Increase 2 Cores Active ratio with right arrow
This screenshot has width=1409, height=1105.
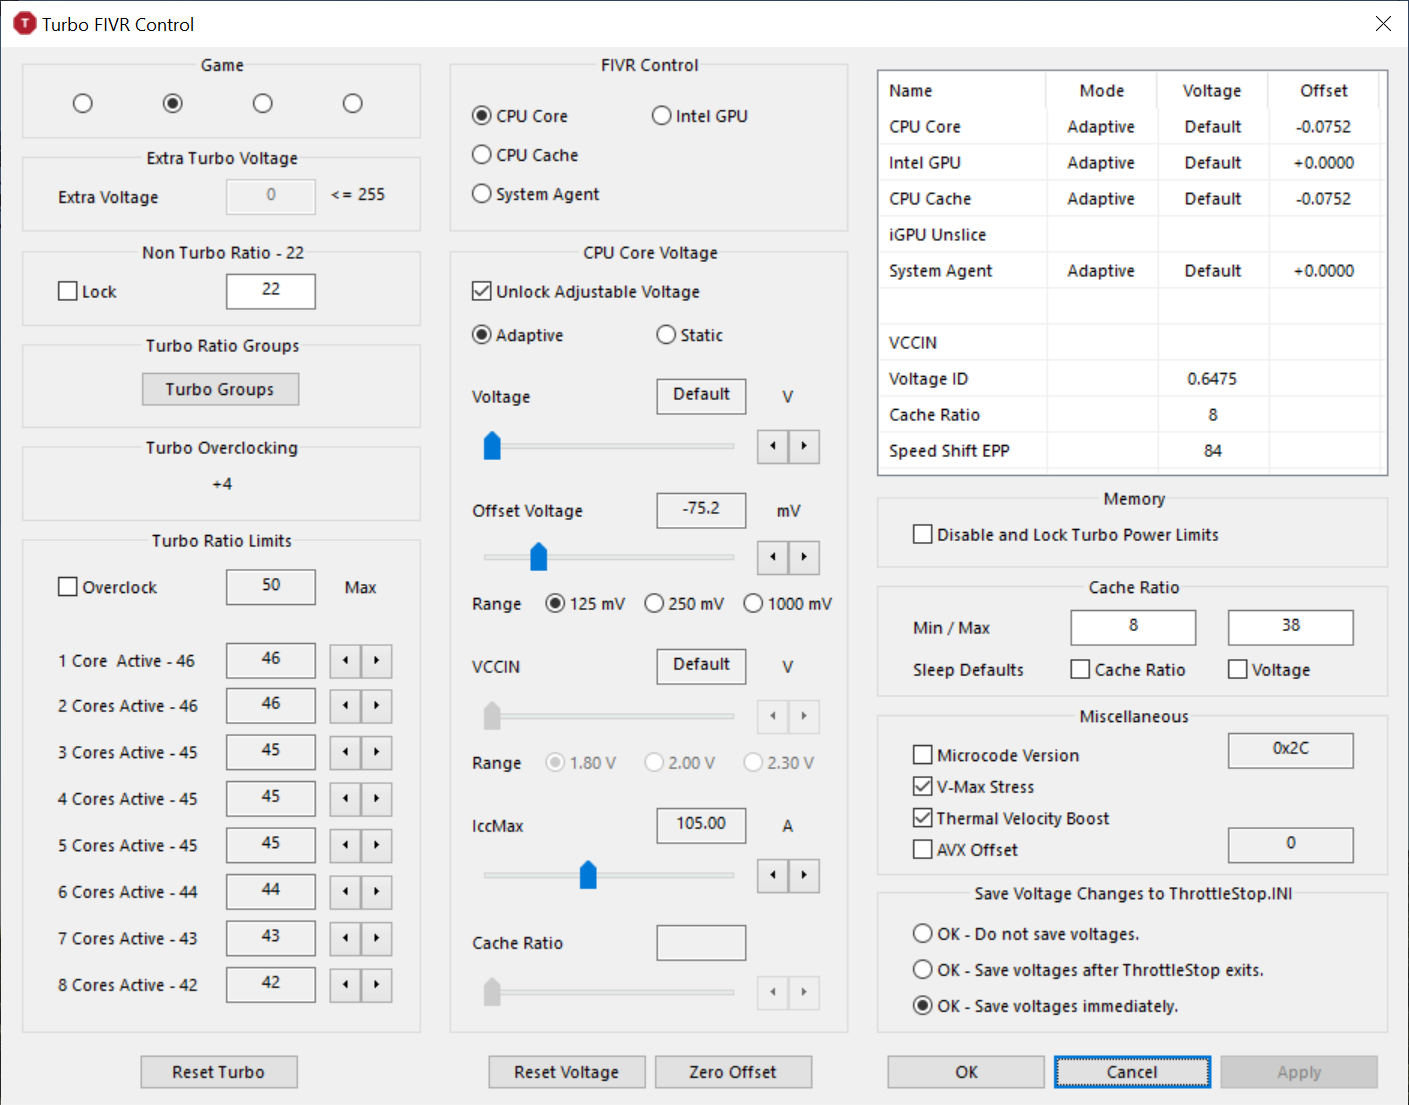coord(376,706)
